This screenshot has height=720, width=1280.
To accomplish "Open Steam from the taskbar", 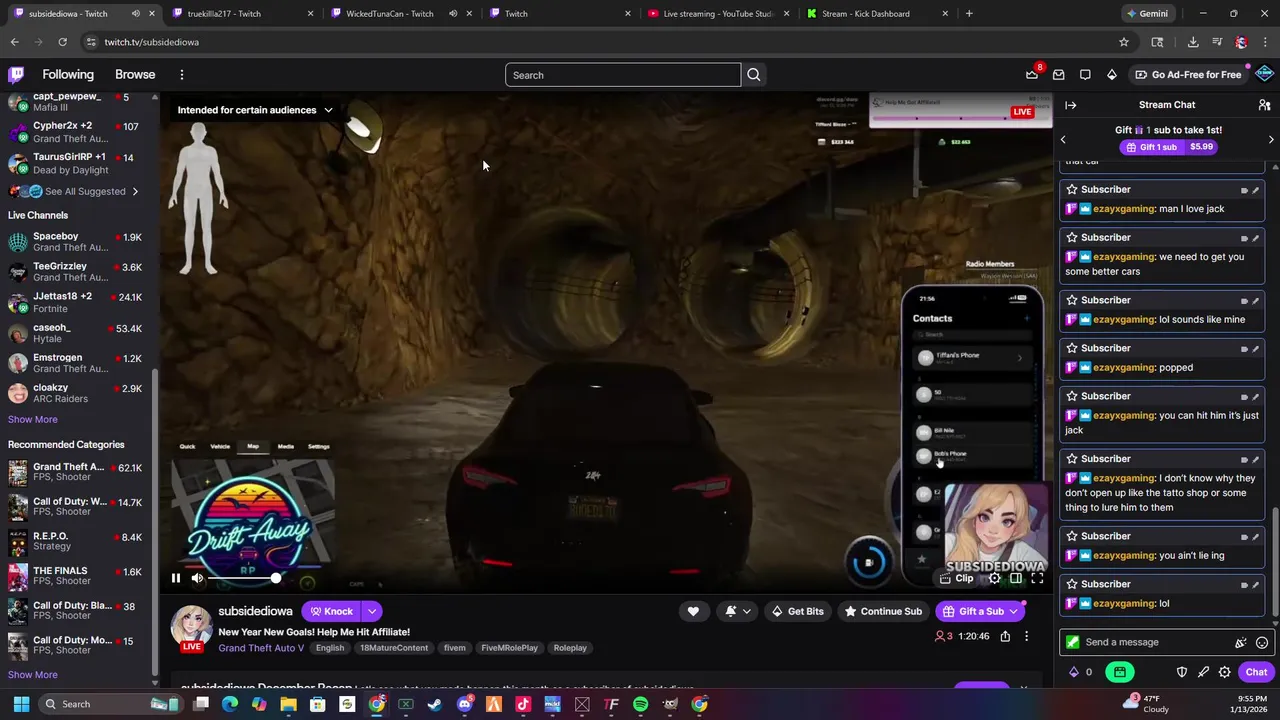I will point(435,704).
